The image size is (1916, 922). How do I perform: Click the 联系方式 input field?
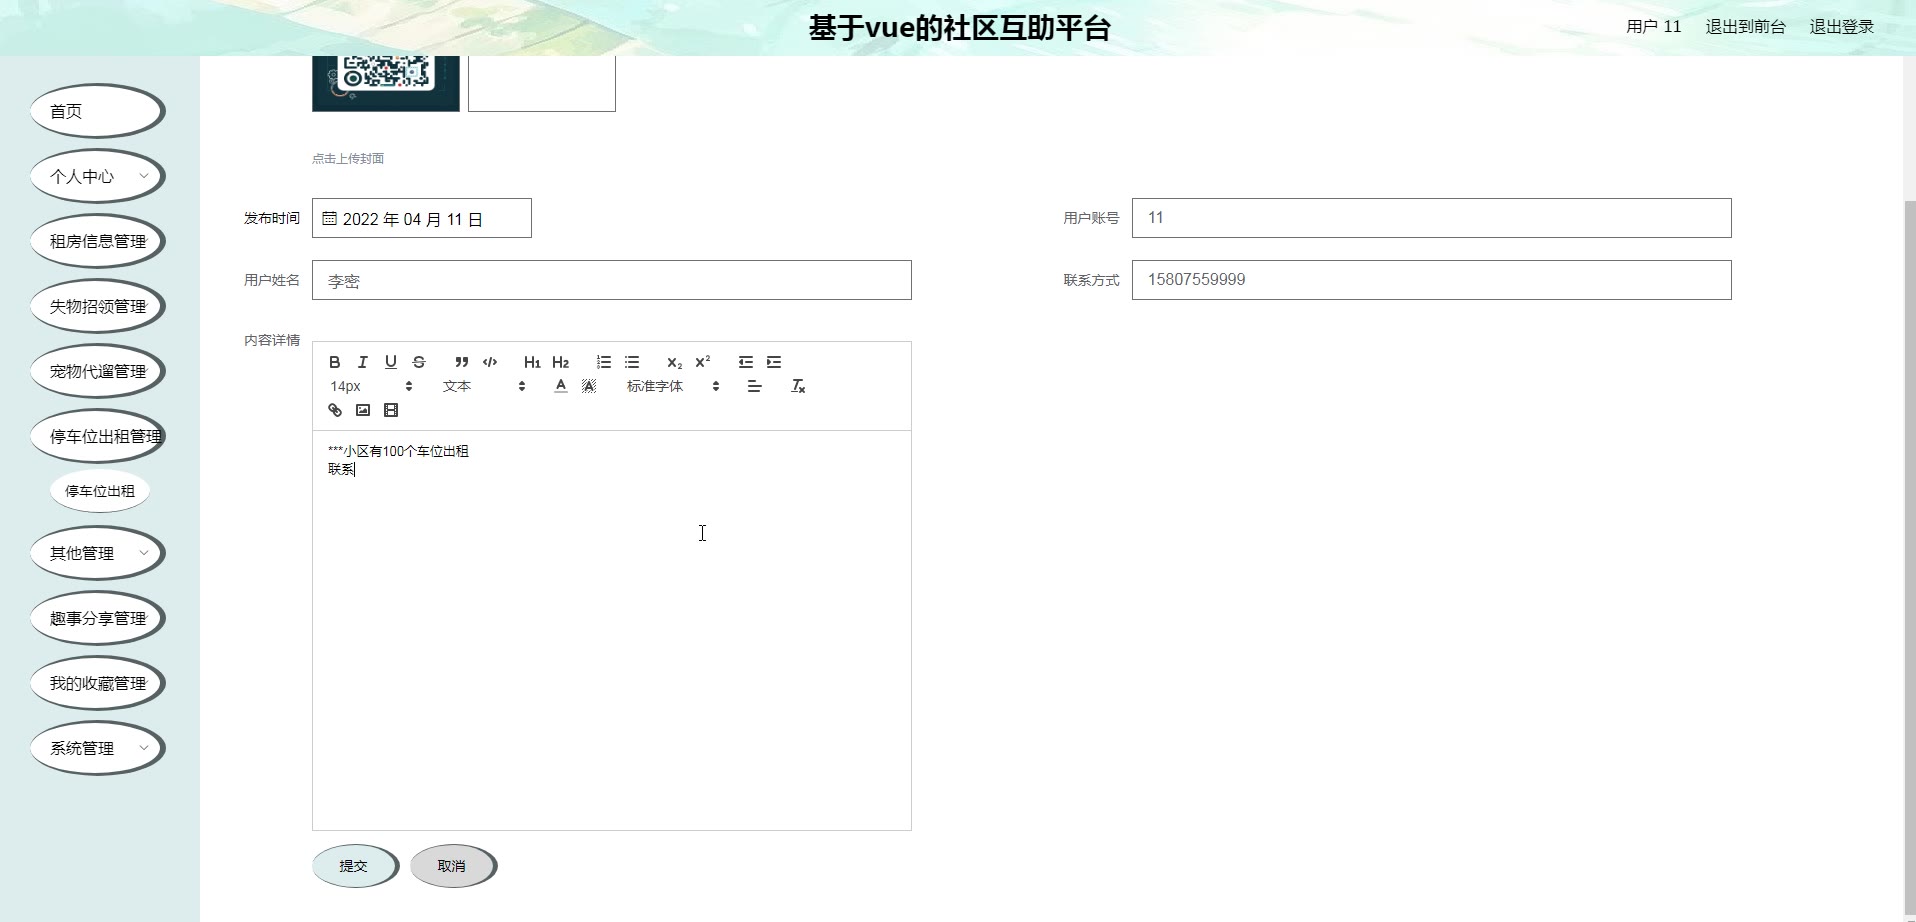[x=1432, y=280]
